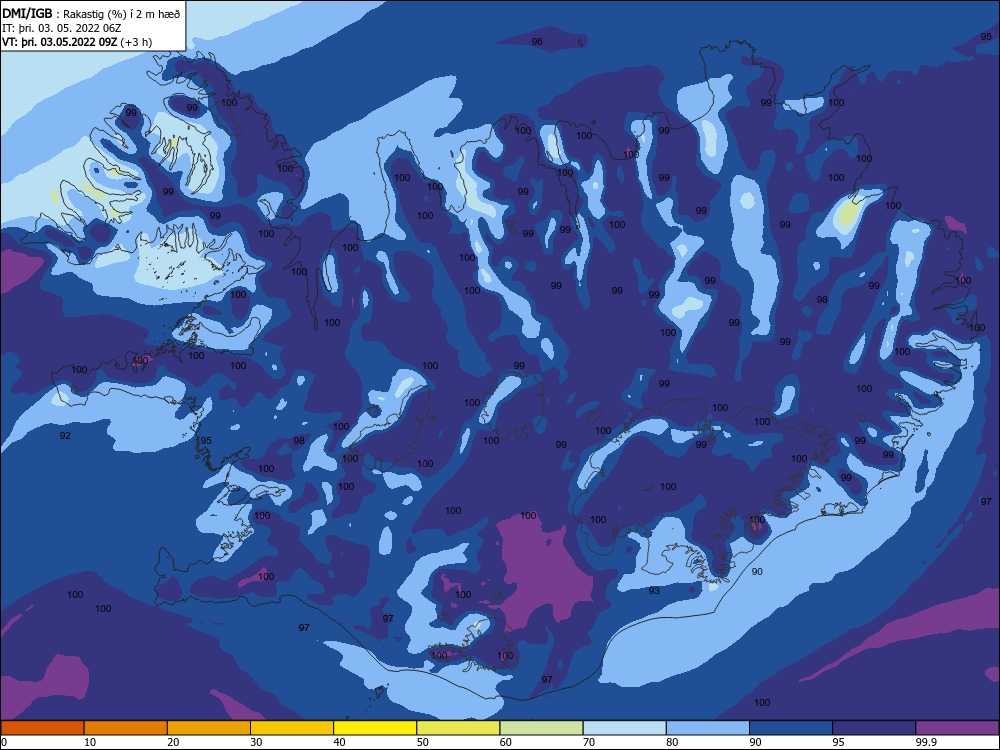The image size is (1000, 750).
Task: Click the '30' legend scale label
Action: coord(256,742)
